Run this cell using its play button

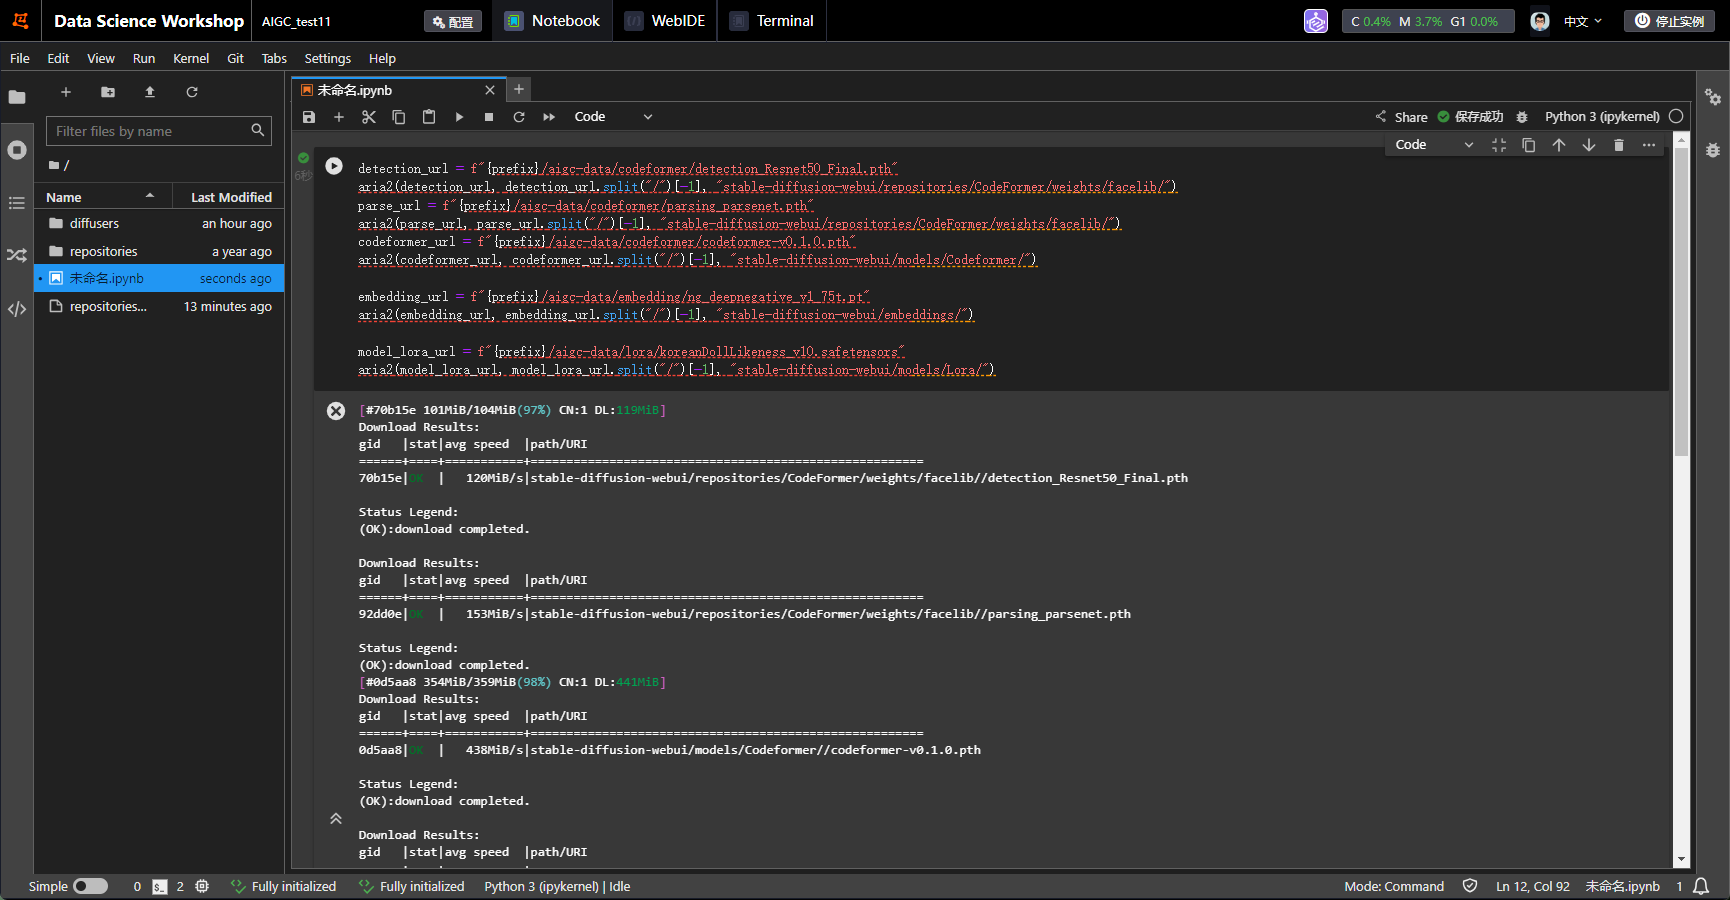[x=334, y=166]
